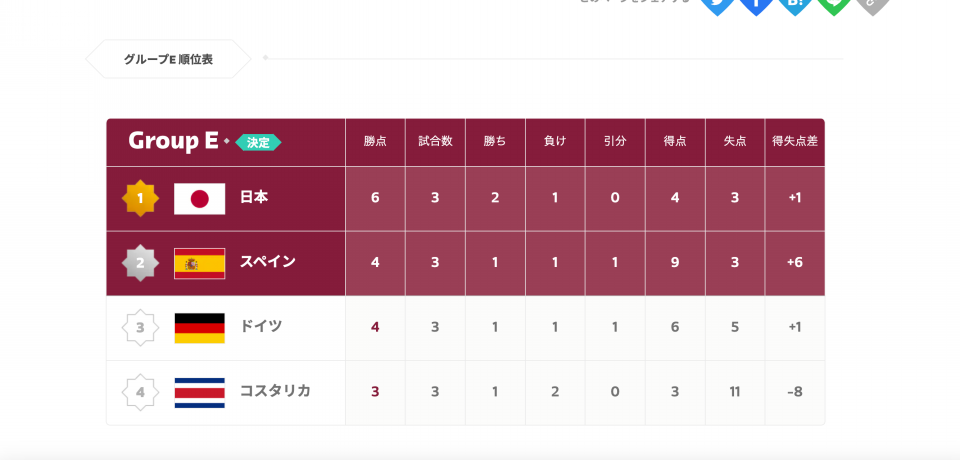
Task: Open コスタリカ team name
Action: (x=275, y=391)
